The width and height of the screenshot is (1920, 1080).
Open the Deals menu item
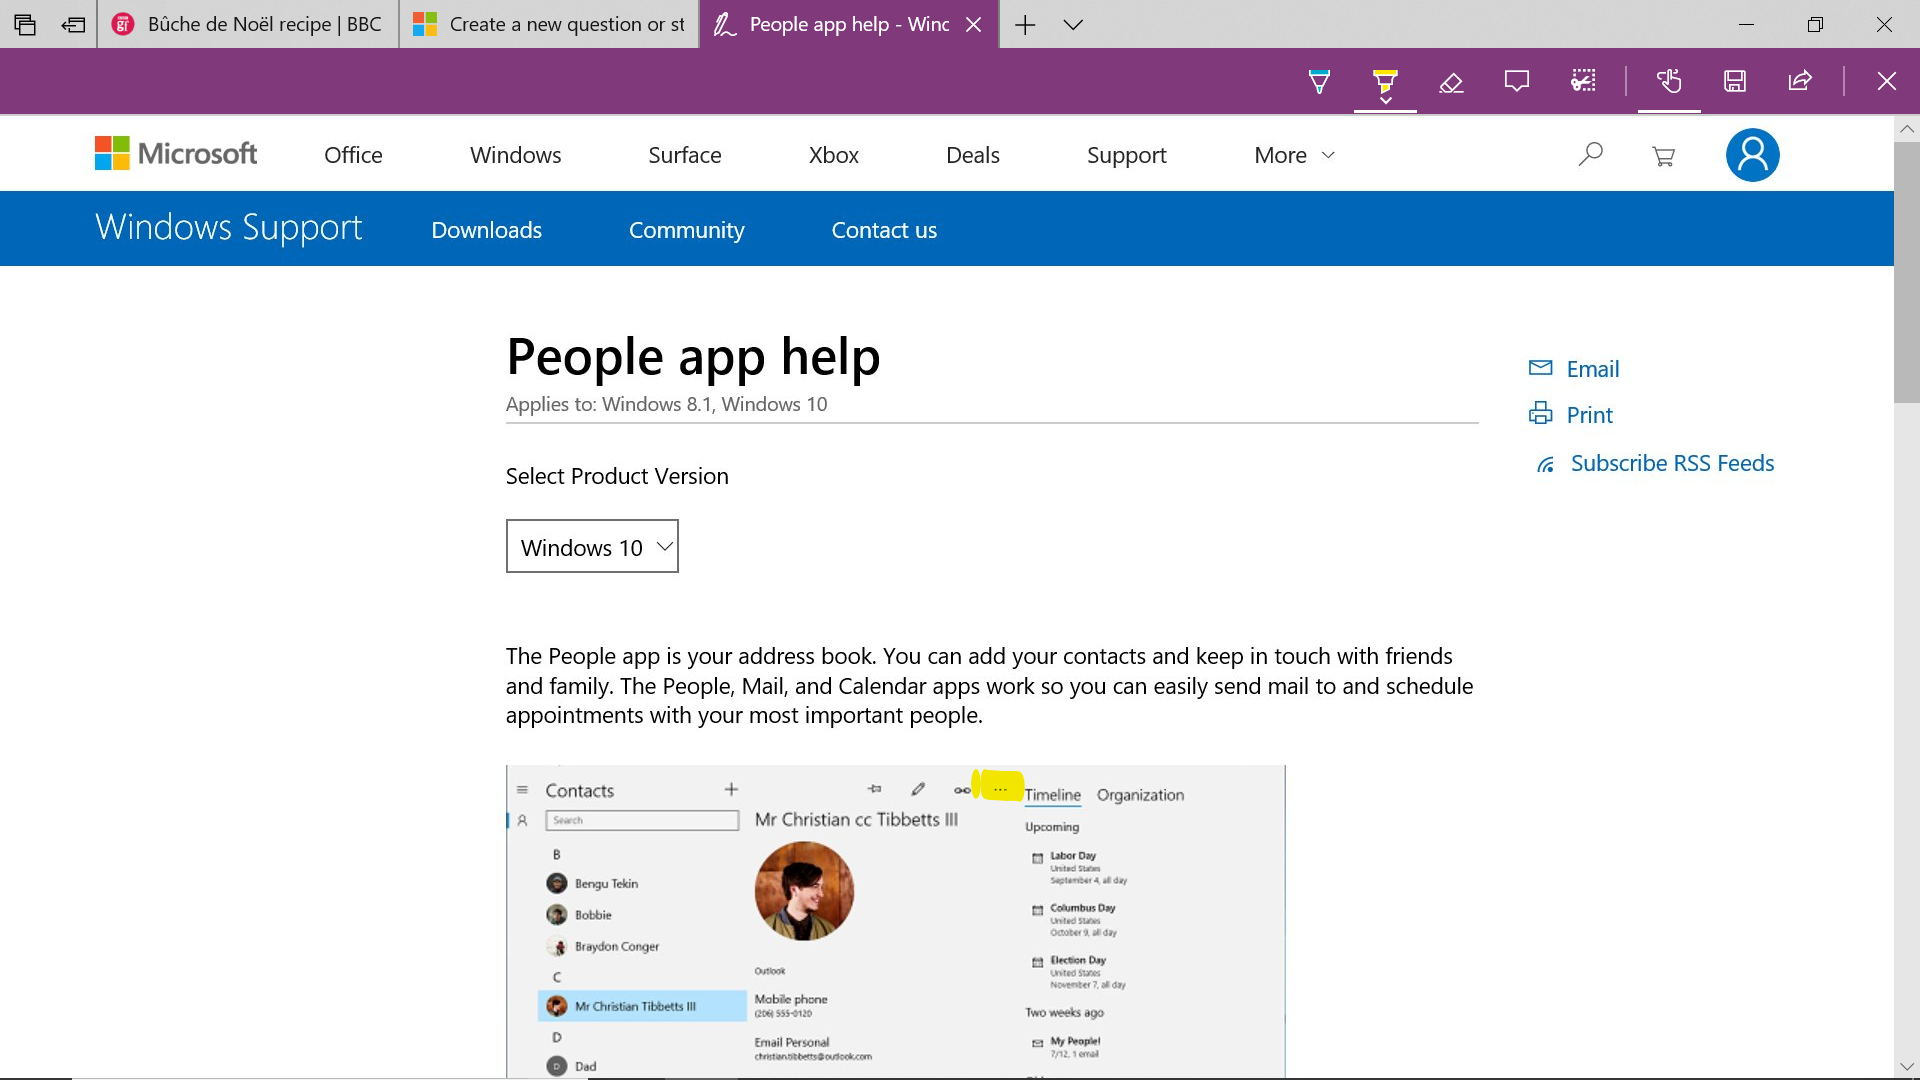coord(972,155)
